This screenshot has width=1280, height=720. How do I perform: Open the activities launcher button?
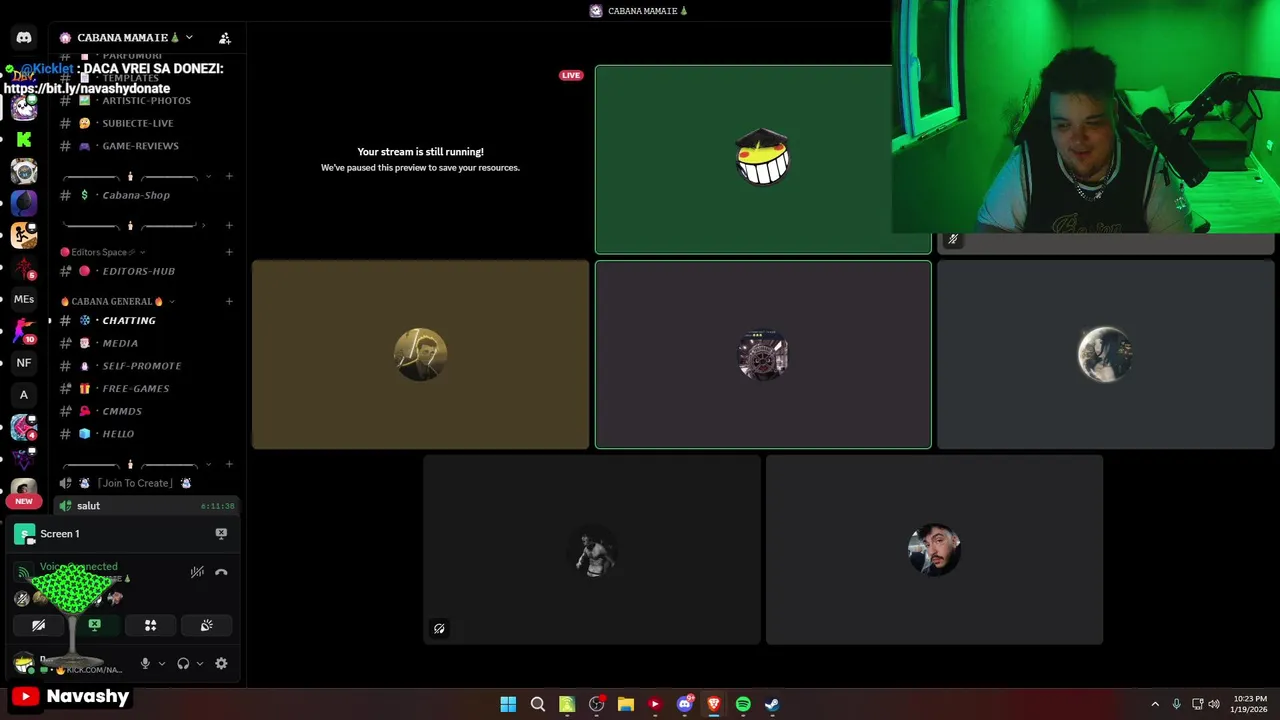(x=150, y=625)
